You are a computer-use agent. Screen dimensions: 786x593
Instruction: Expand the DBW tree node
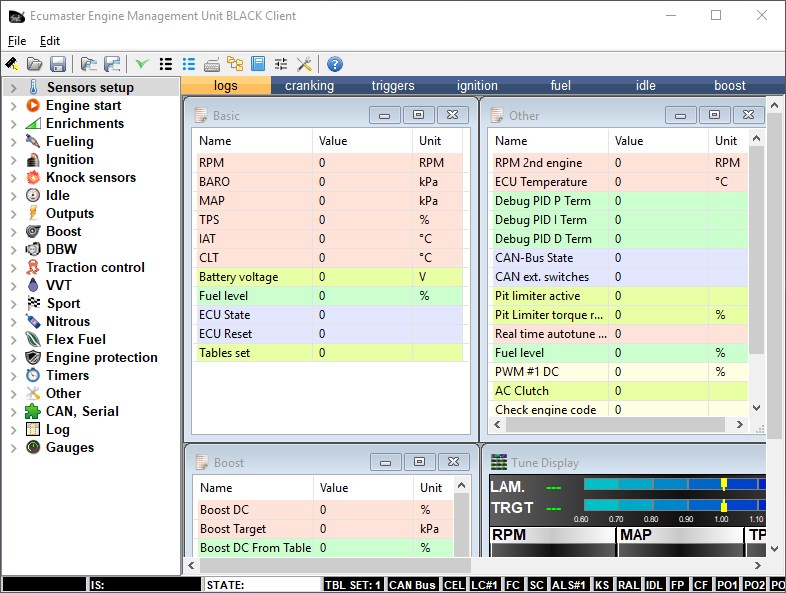point(14,250)
